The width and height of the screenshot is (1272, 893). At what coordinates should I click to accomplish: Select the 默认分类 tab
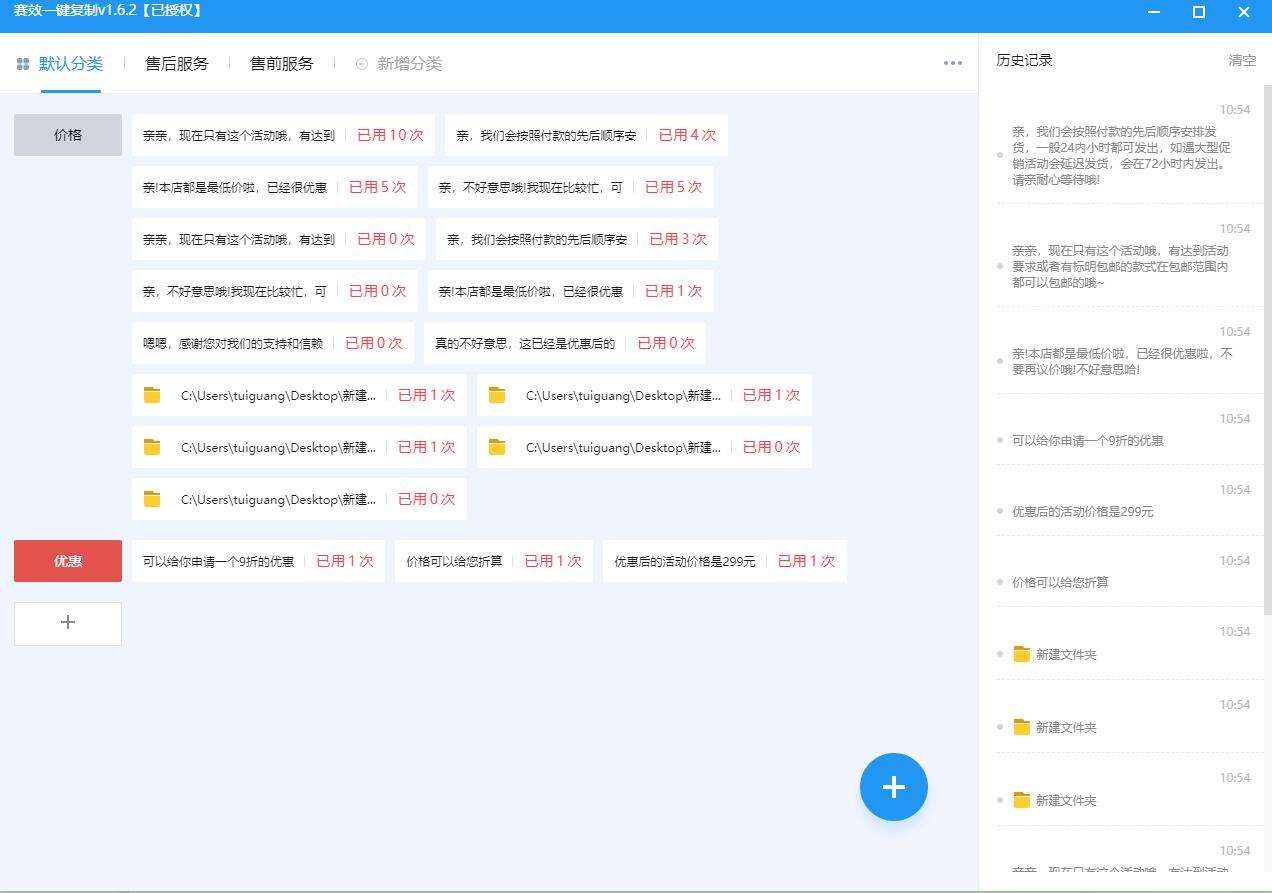[70, 62]
